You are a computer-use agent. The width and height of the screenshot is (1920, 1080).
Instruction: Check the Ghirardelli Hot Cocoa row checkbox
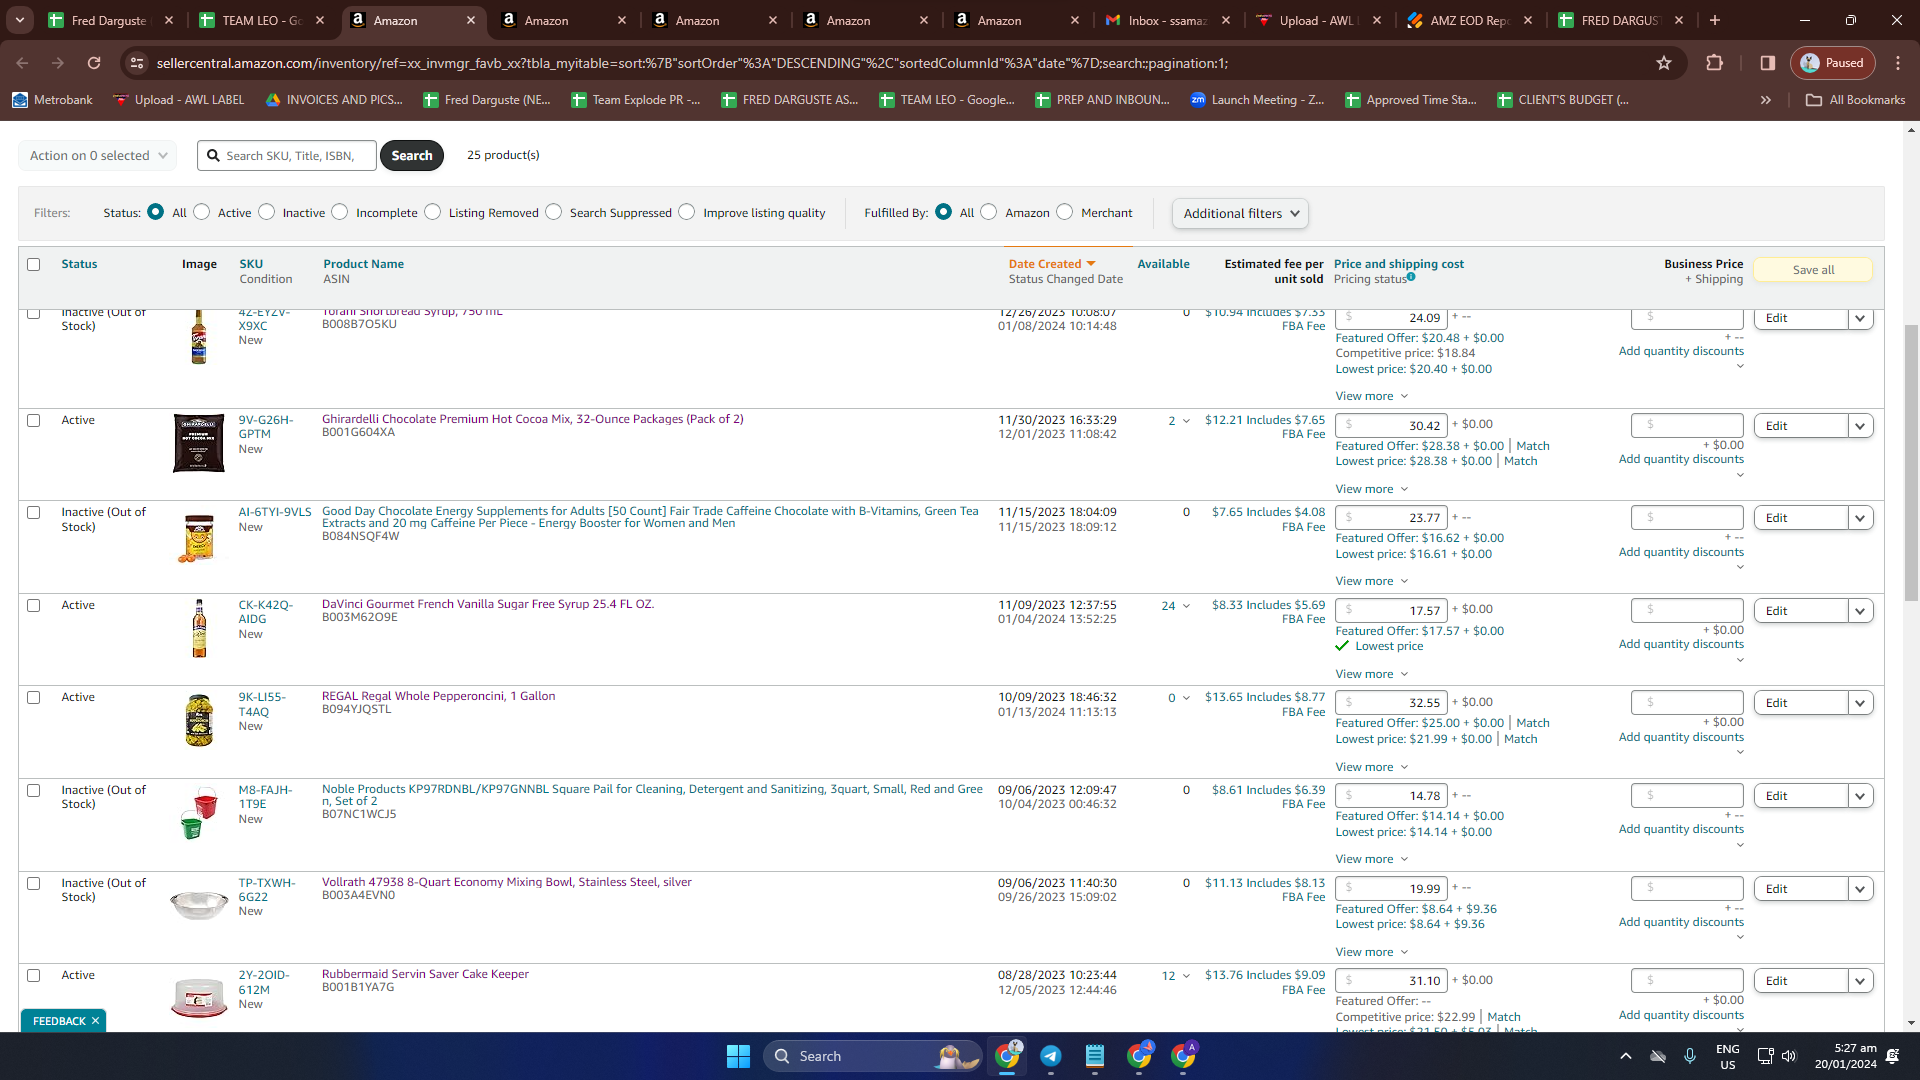click(34, 421)
